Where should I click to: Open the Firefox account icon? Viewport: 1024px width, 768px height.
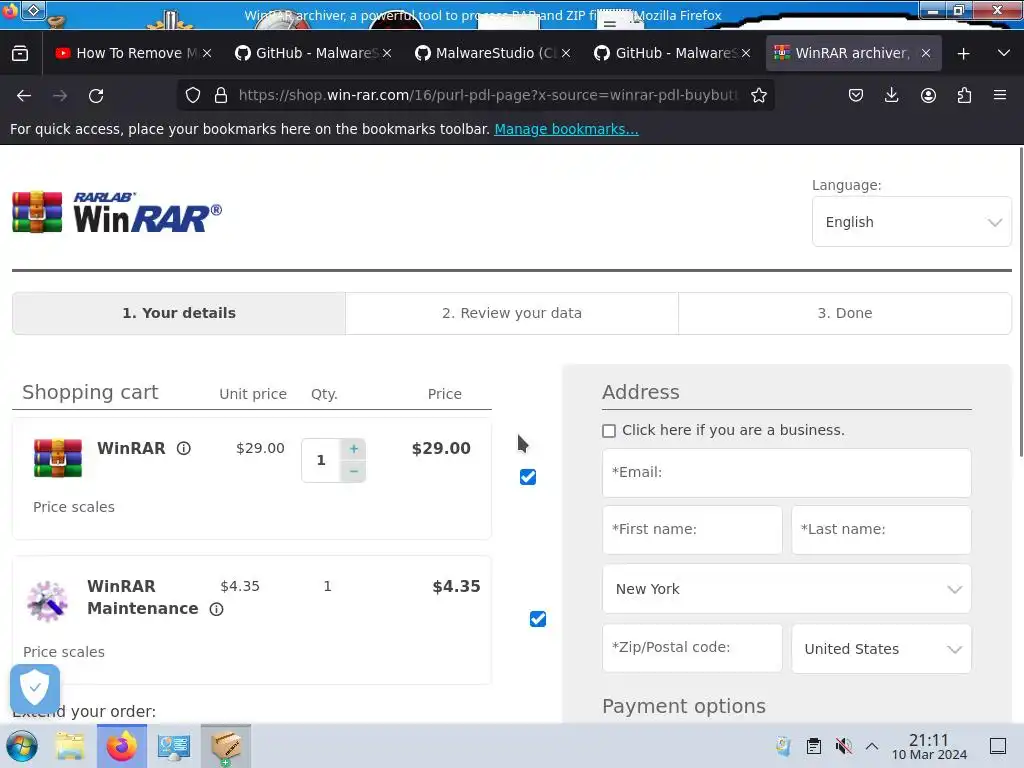point(928,95)
